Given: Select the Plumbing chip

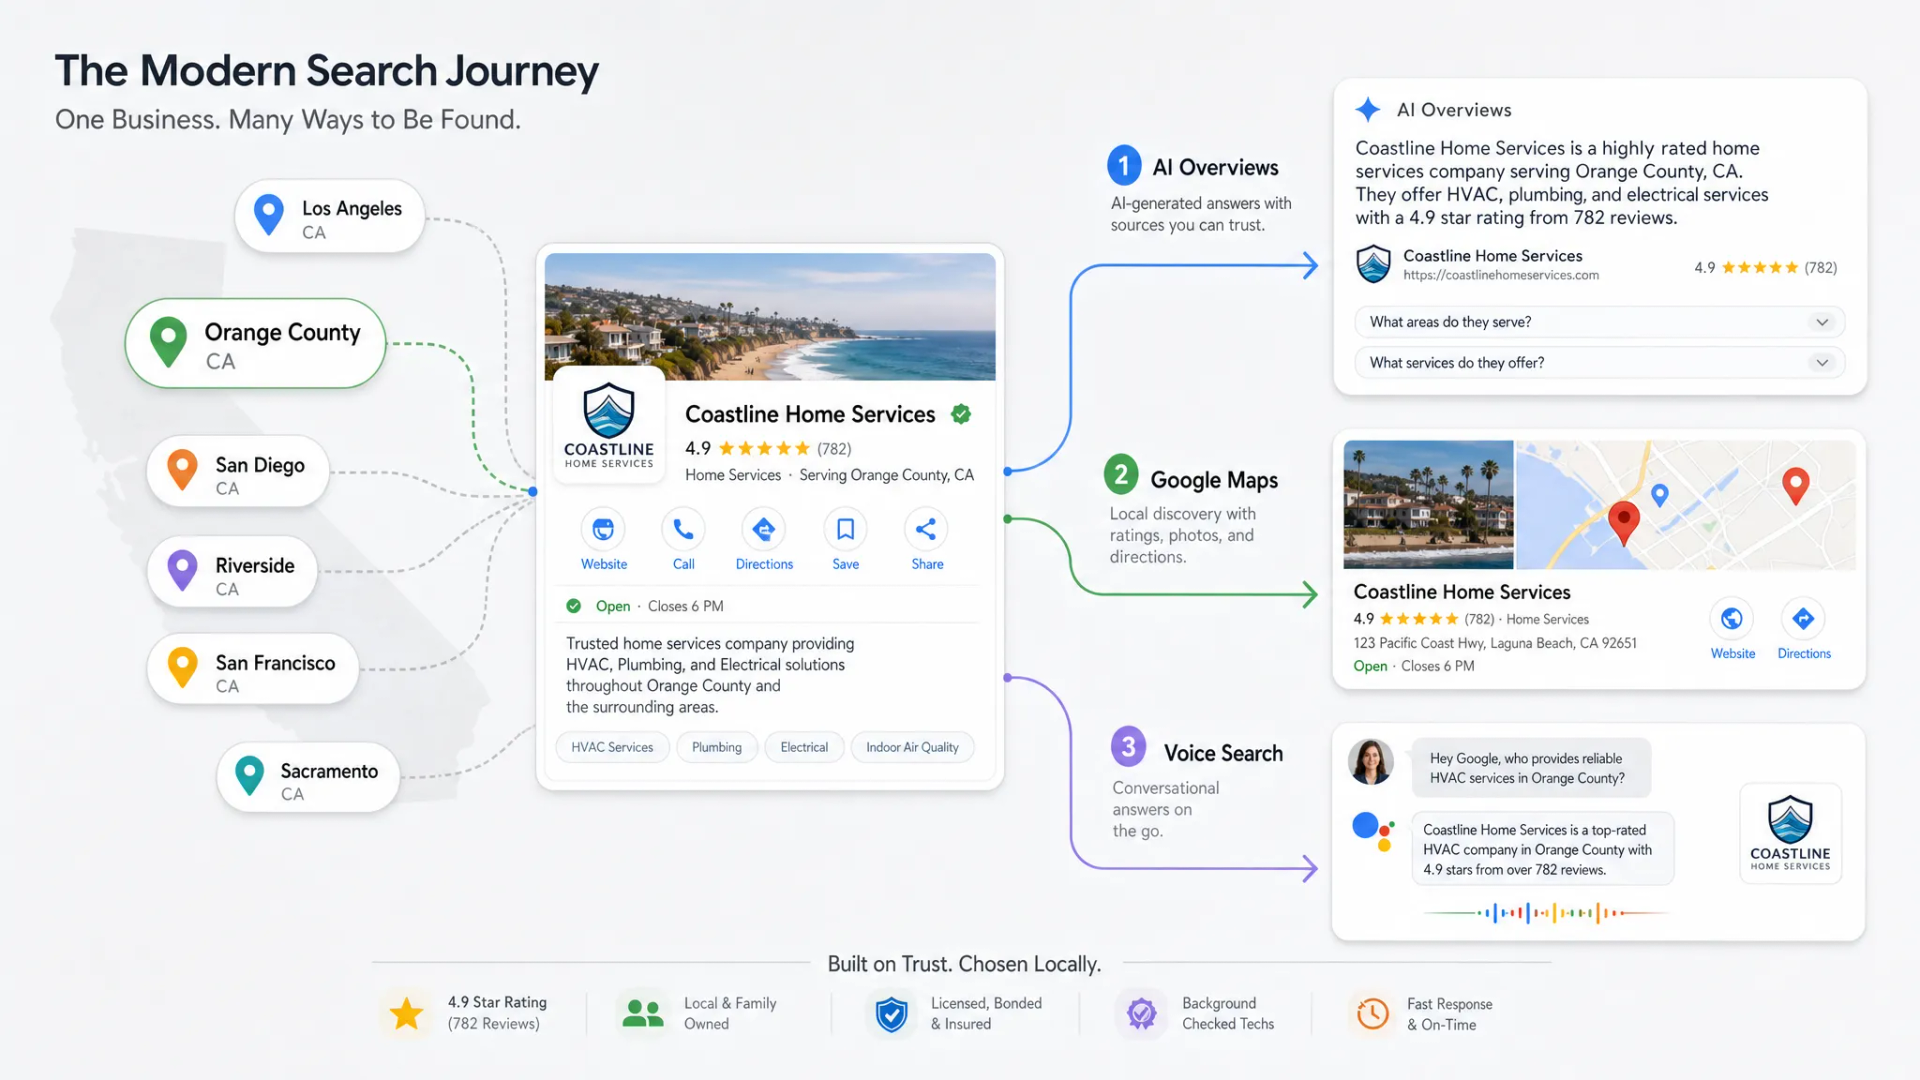Looking at the screenshot, I should coord(717,747).
